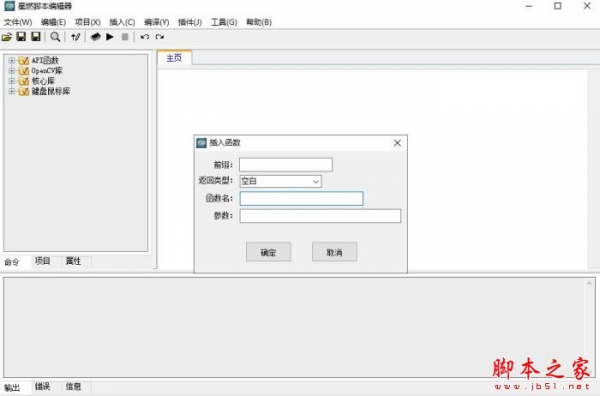The height and width of the screenshot is (396, 600).
Task: Switch to the 输出 bottom tab
Action: pos(12,388)
